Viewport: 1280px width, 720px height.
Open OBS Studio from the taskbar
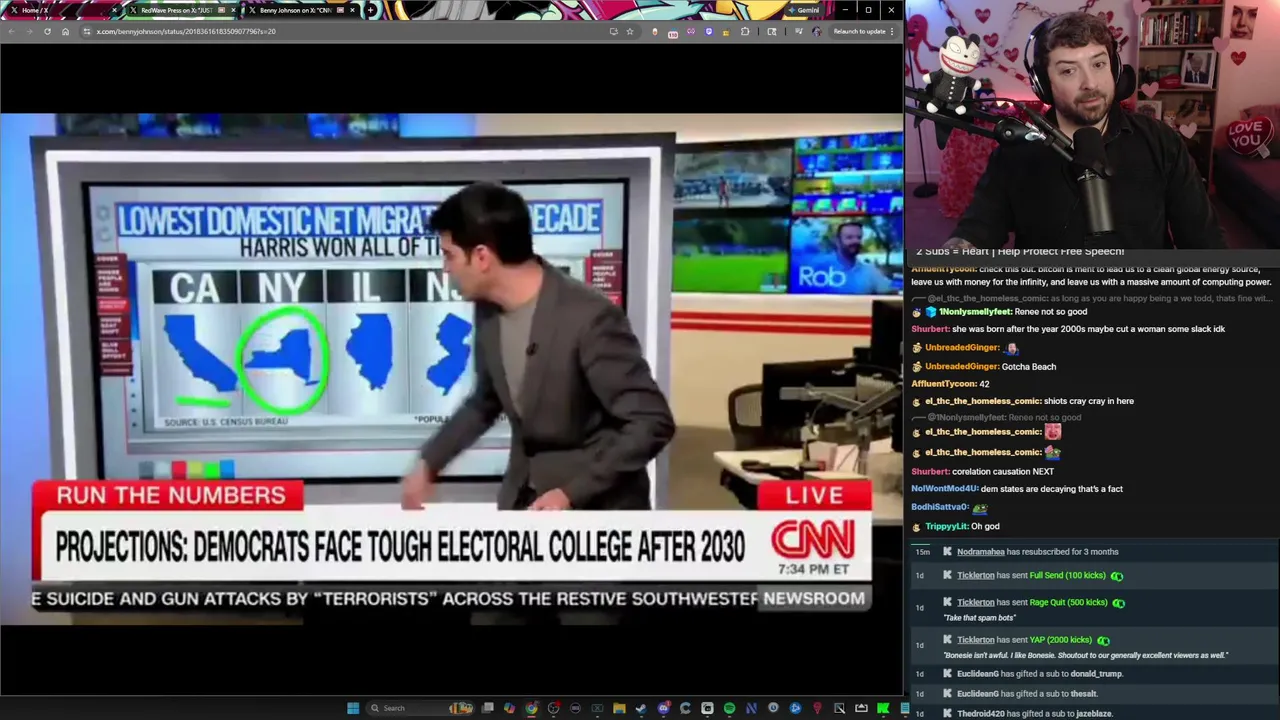[x=553, y=708]
